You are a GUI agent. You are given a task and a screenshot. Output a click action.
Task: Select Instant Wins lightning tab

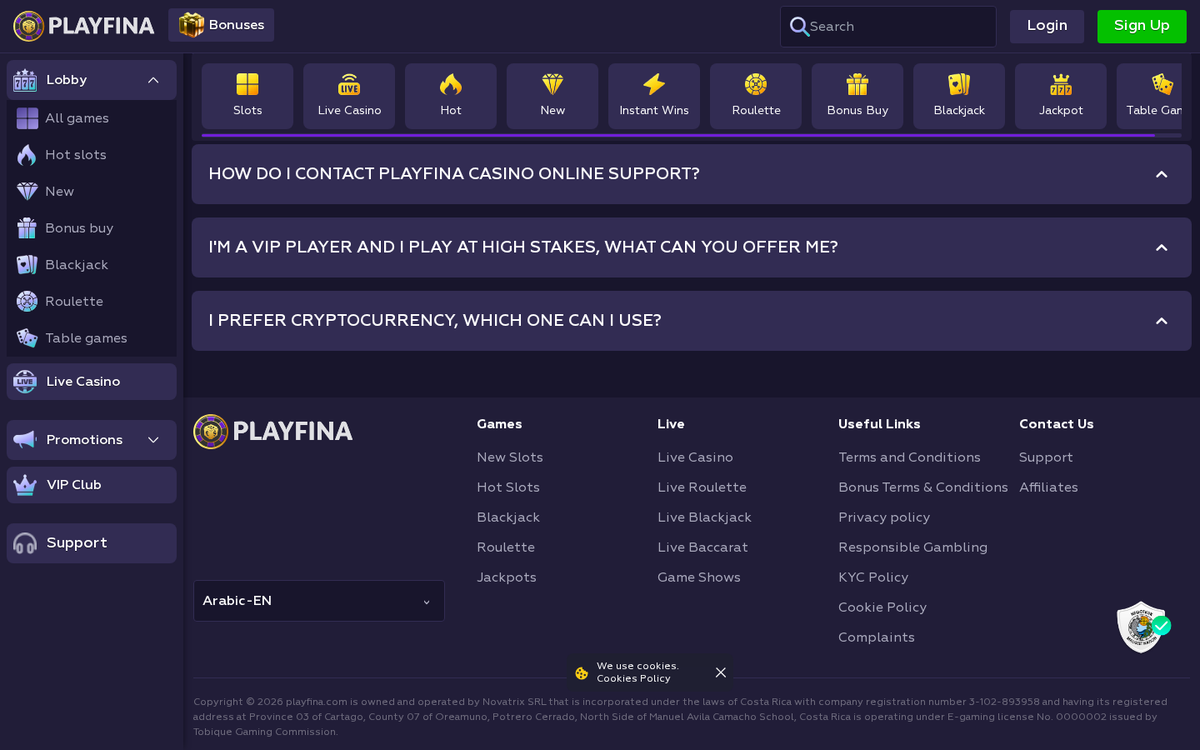point(654,96)
